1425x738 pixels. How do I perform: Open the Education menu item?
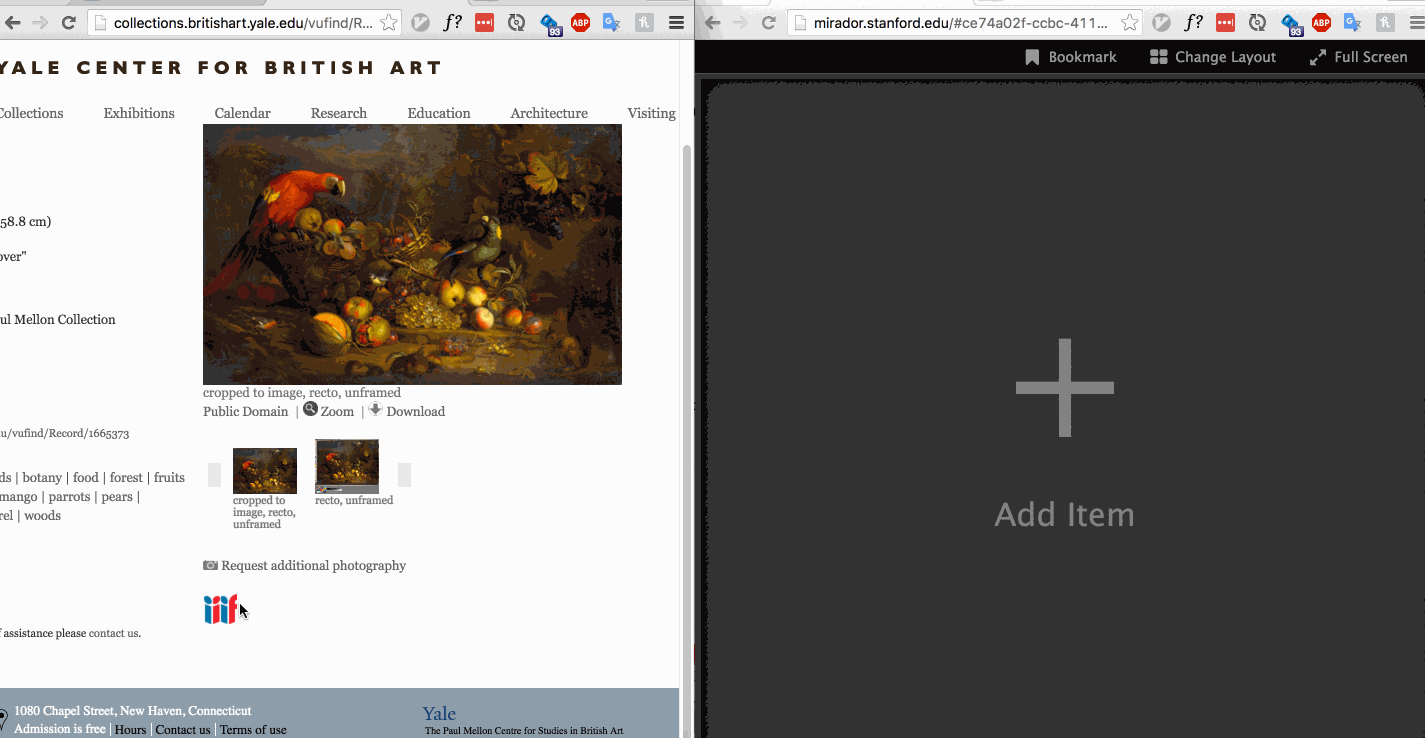(x=439, y=113)
